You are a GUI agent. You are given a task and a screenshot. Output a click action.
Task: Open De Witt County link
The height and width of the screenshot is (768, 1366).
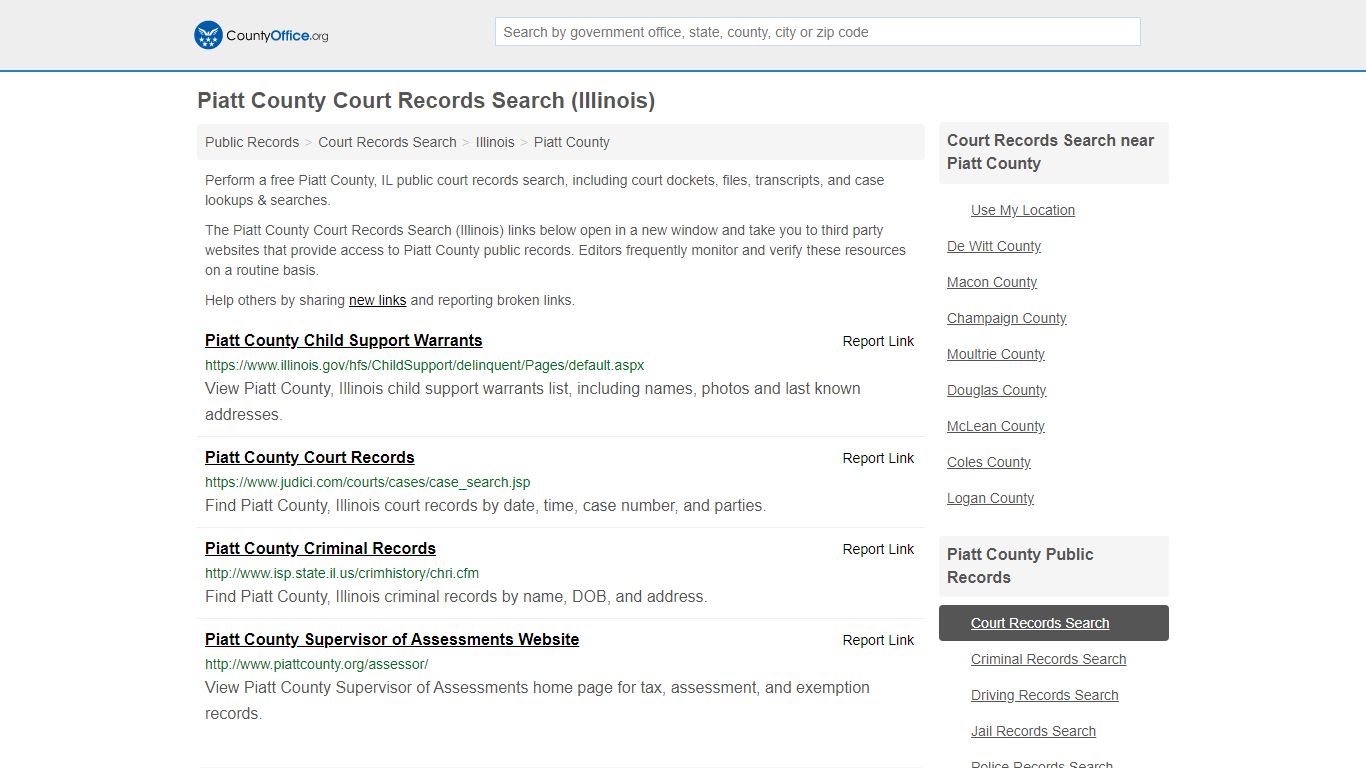pos(994,246)
